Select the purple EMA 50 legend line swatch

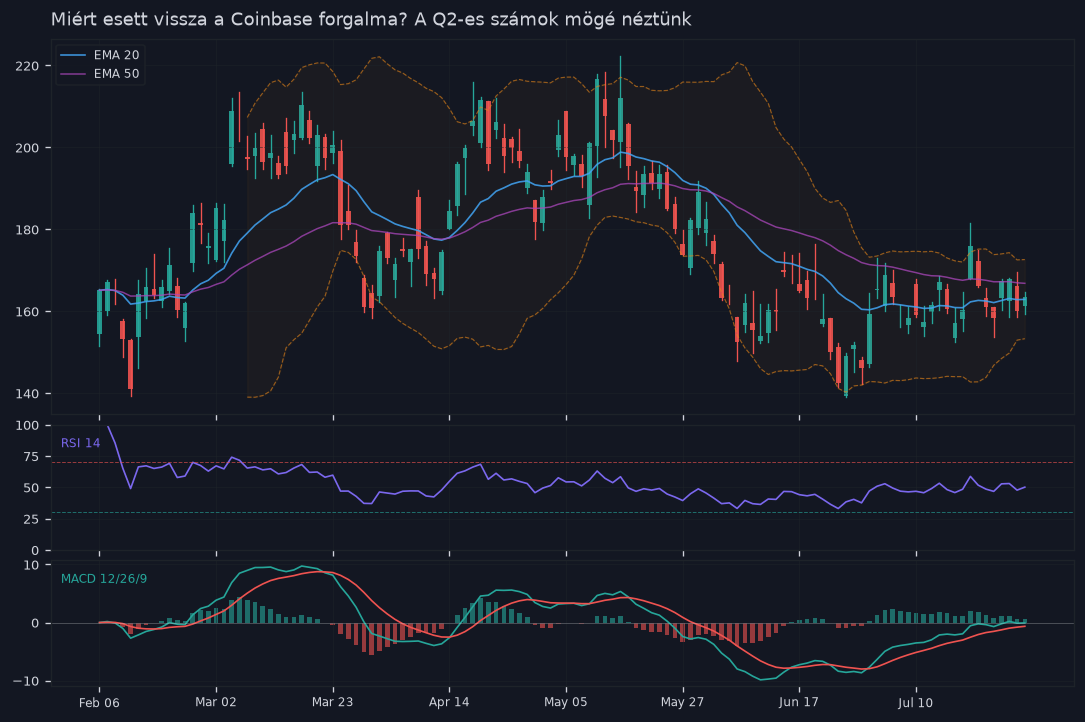(x=73, y=73)
